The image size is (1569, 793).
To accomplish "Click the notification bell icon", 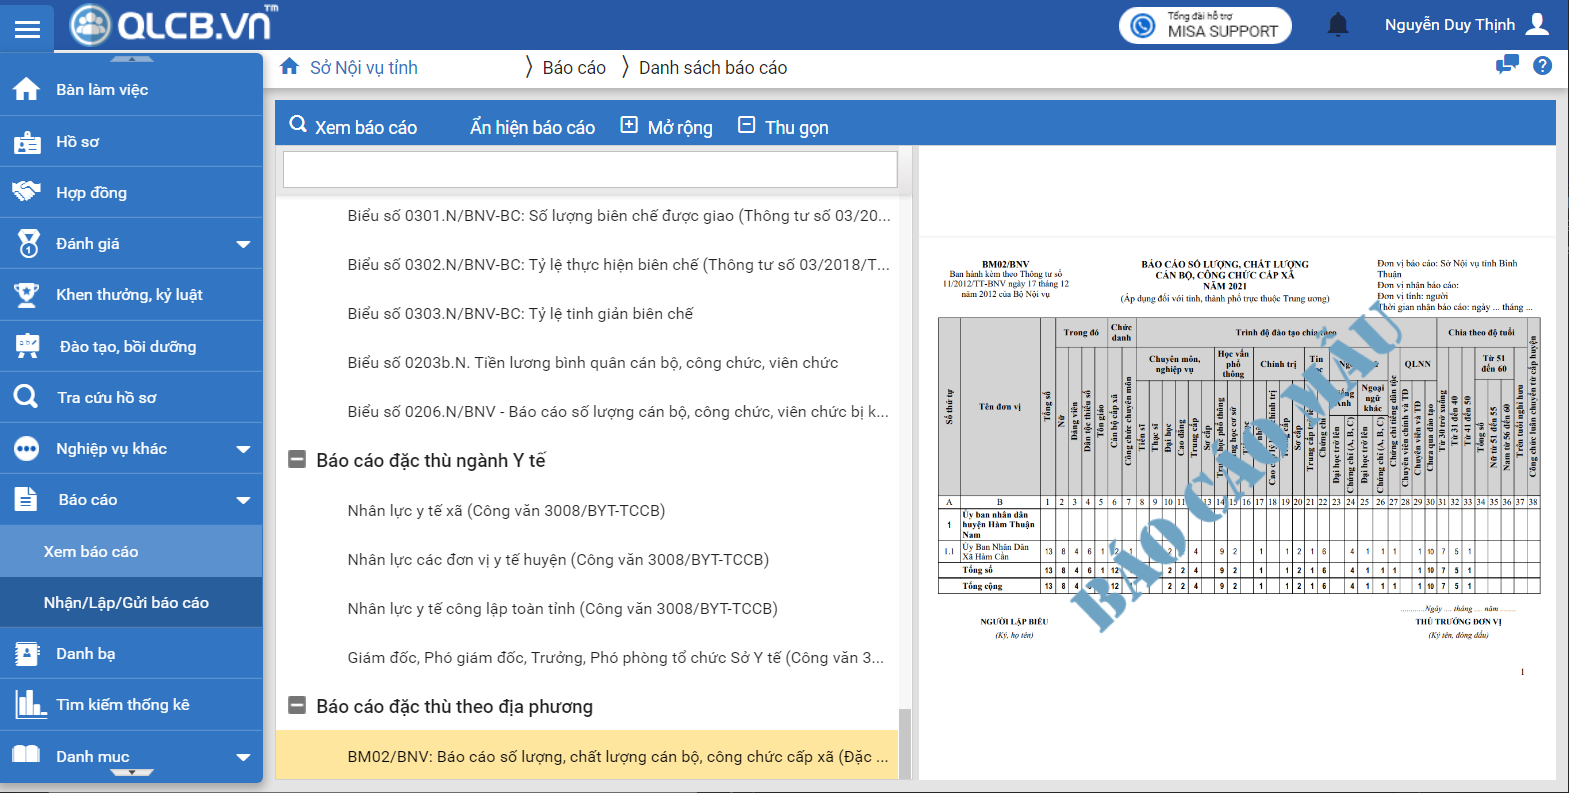I will [x=1337, y=25].
